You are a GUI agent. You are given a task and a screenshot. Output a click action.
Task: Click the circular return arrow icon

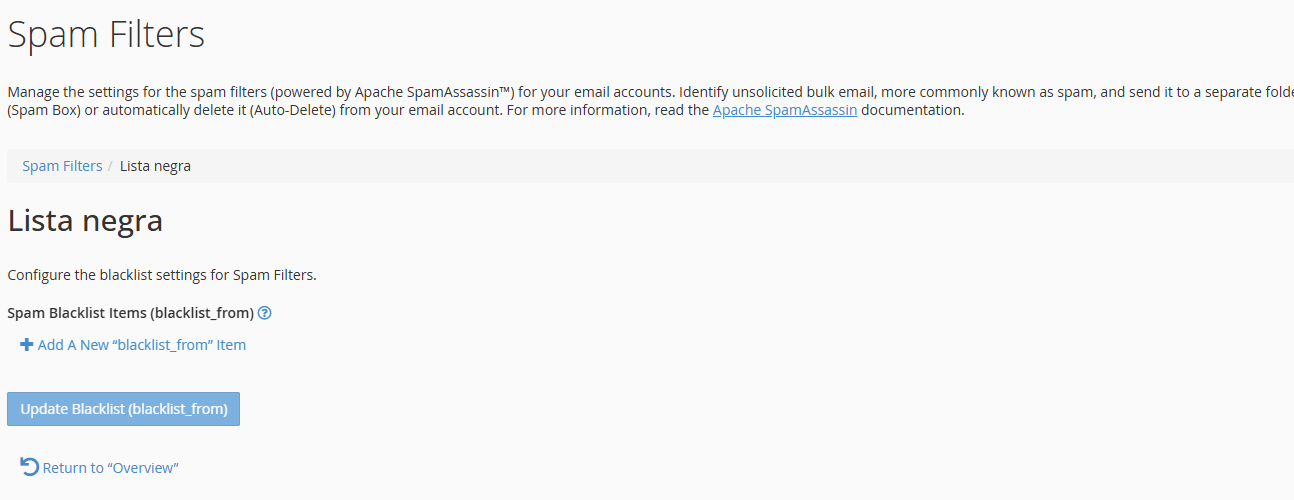30,467
